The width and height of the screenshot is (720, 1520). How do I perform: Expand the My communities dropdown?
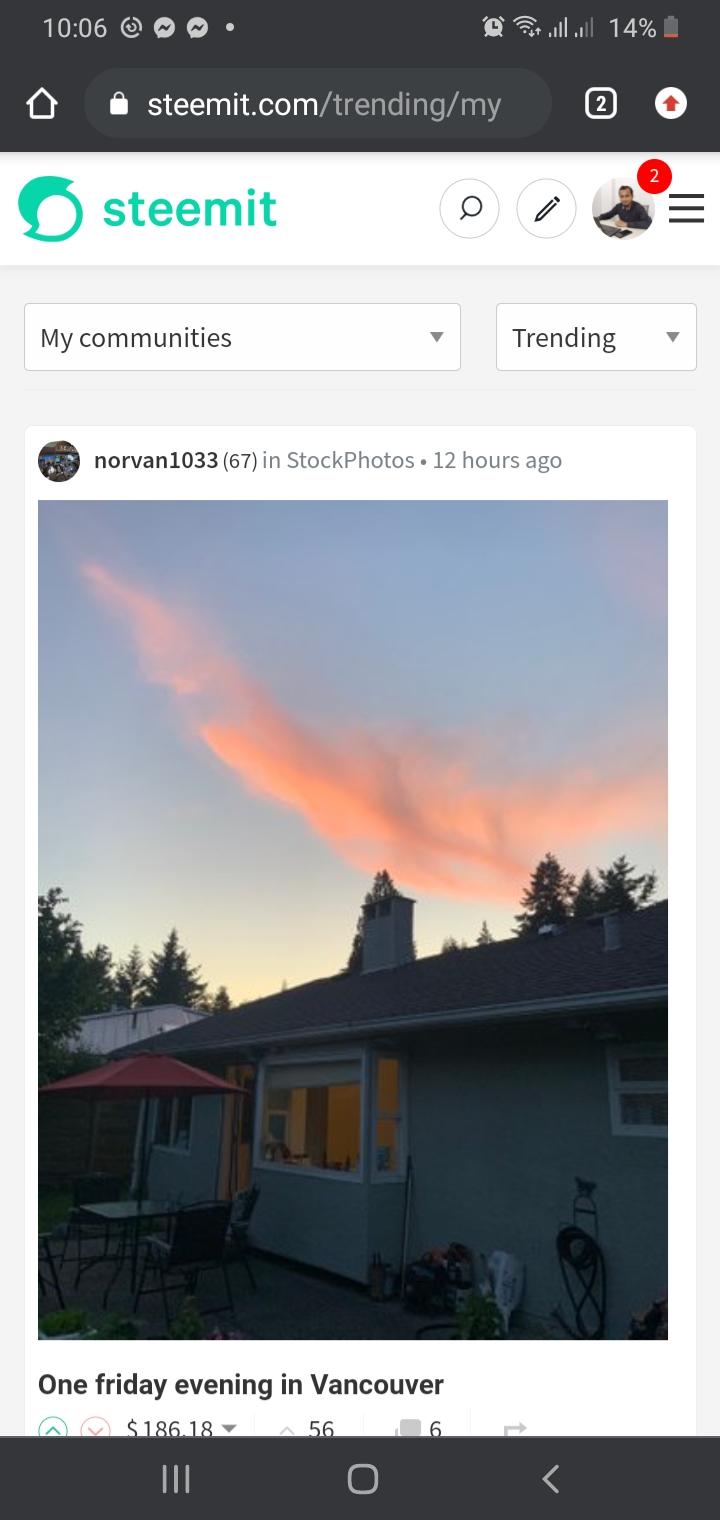click(242, 337)
